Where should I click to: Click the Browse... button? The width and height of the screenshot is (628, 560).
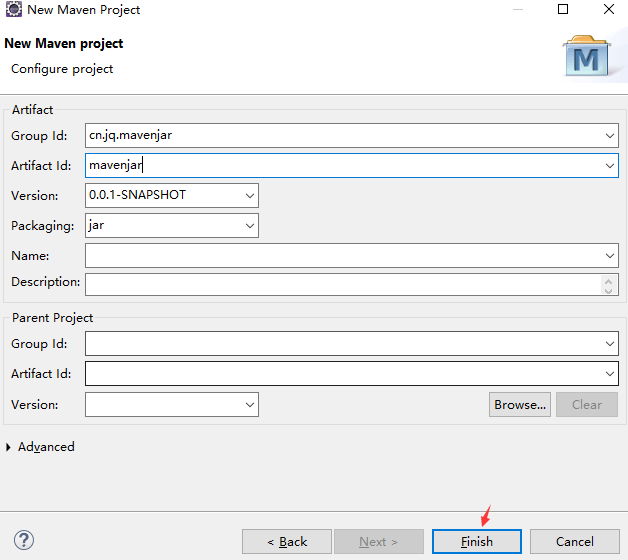pos(520,405)
